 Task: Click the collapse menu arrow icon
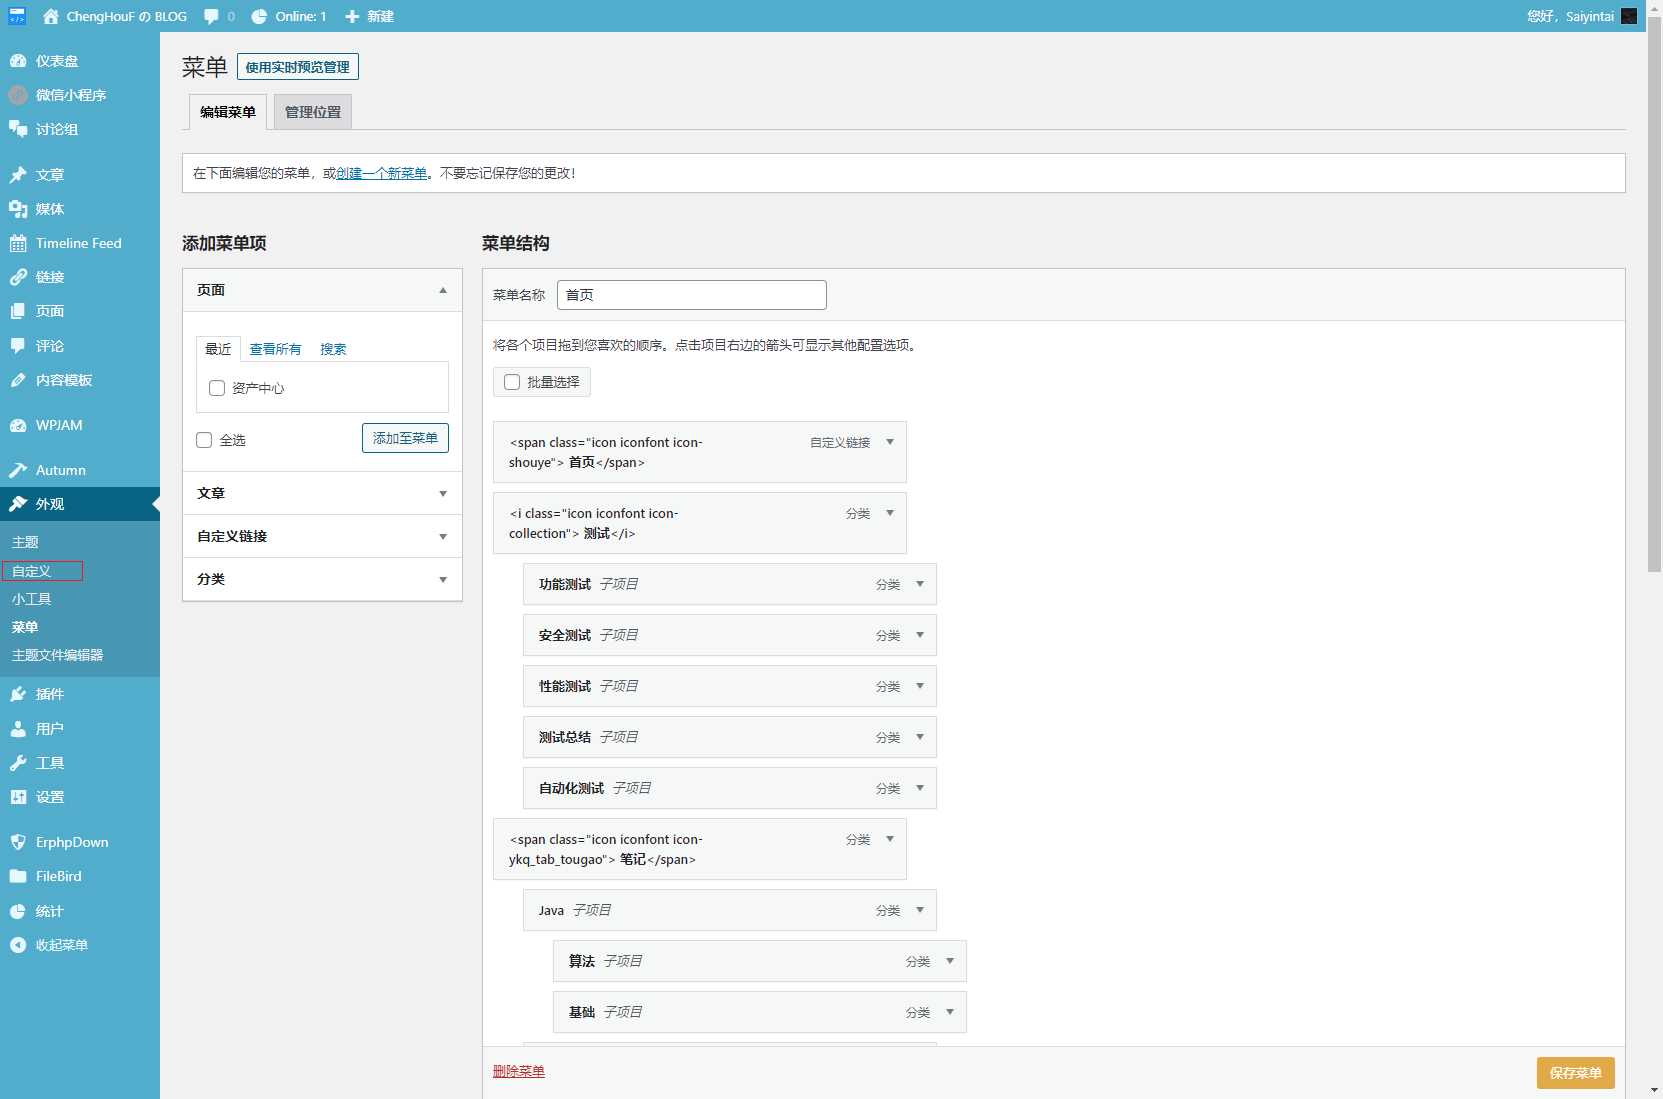18,945
